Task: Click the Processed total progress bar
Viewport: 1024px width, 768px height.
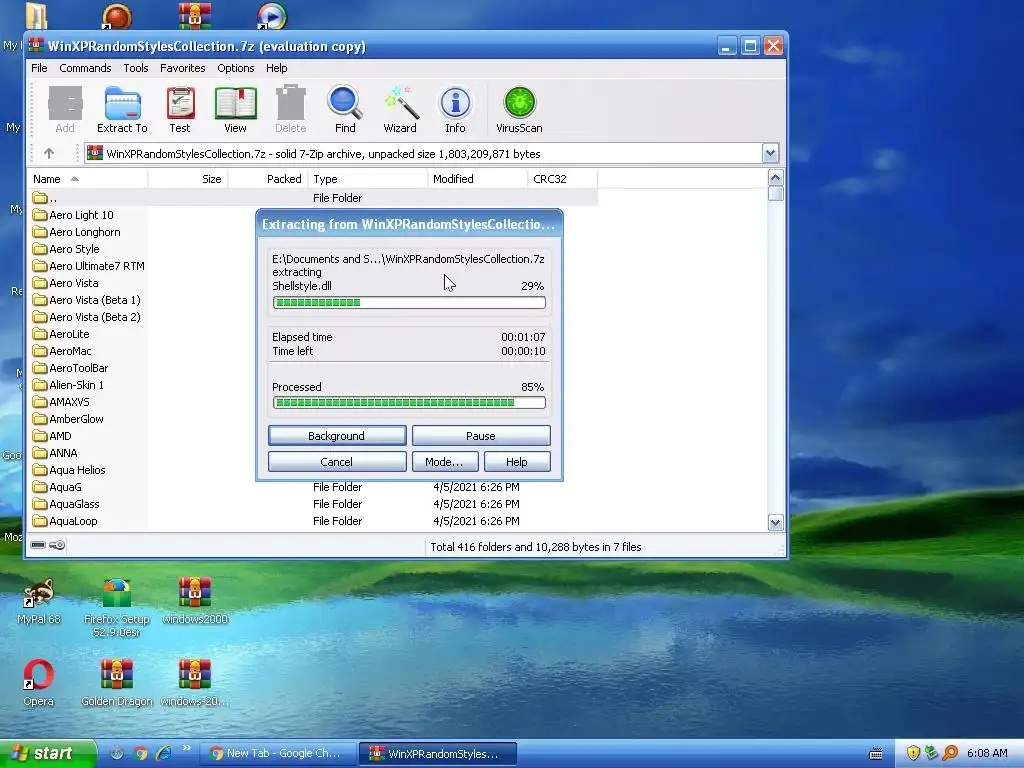Action: [x=409, y=402]
